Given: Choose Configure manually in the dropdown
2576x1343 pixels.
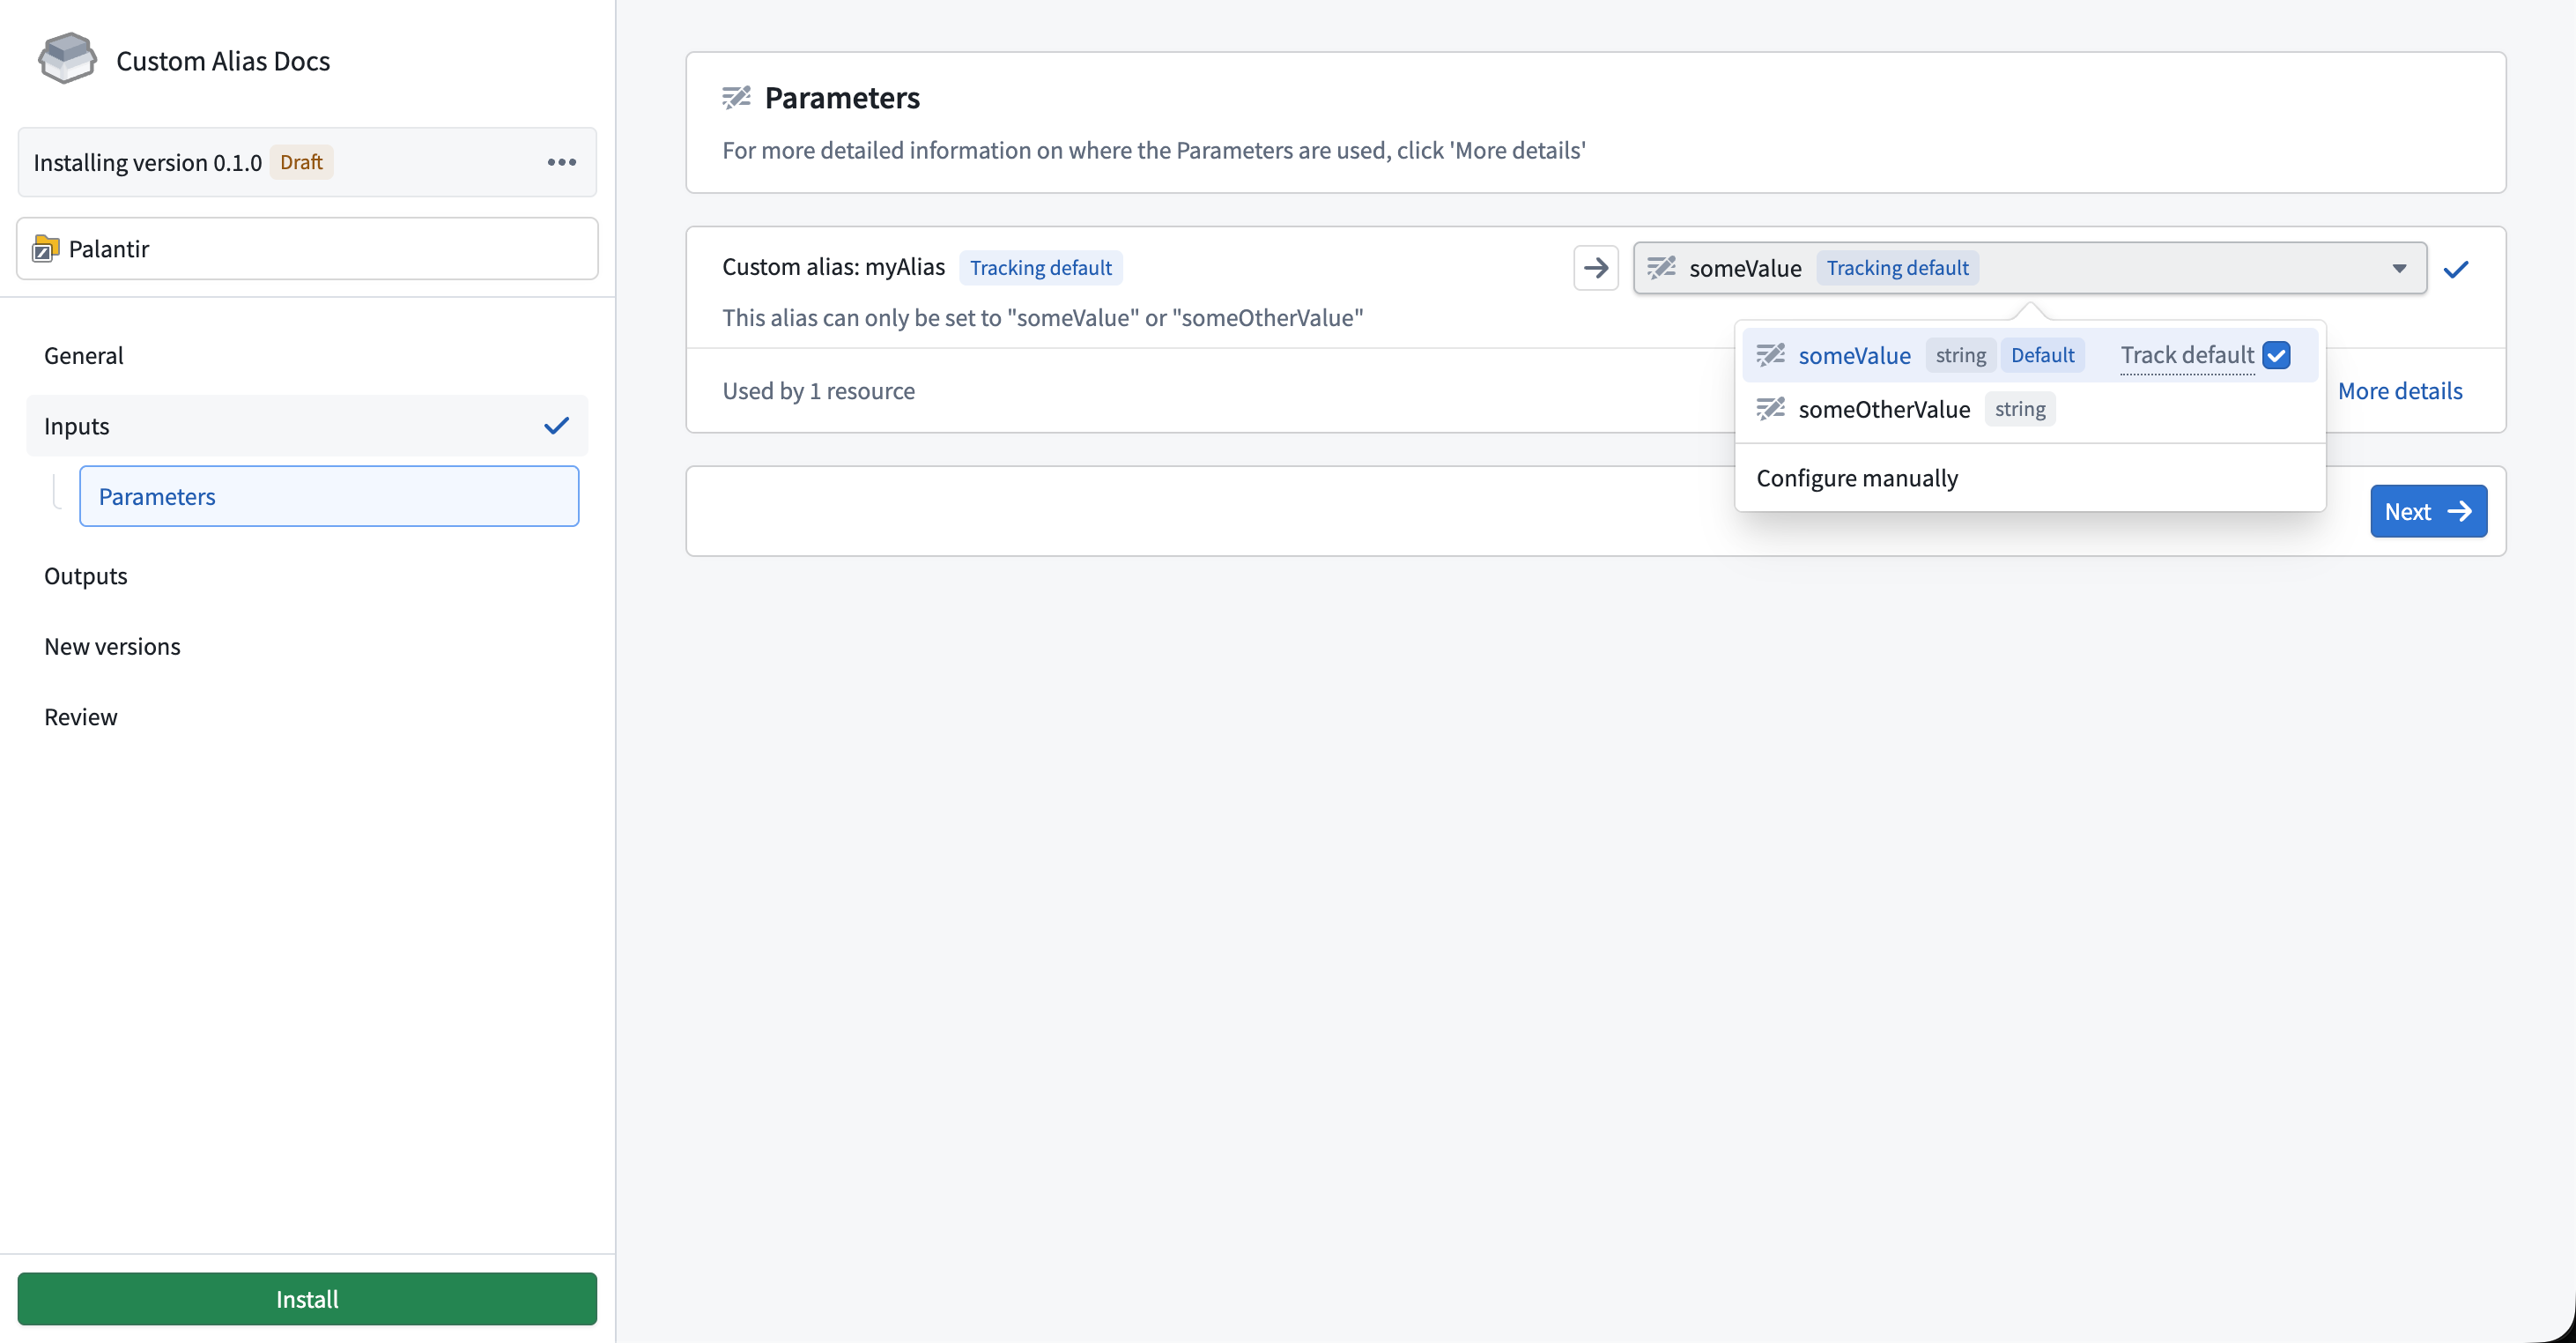Looking at the screenshot, I should [1856, 478].
